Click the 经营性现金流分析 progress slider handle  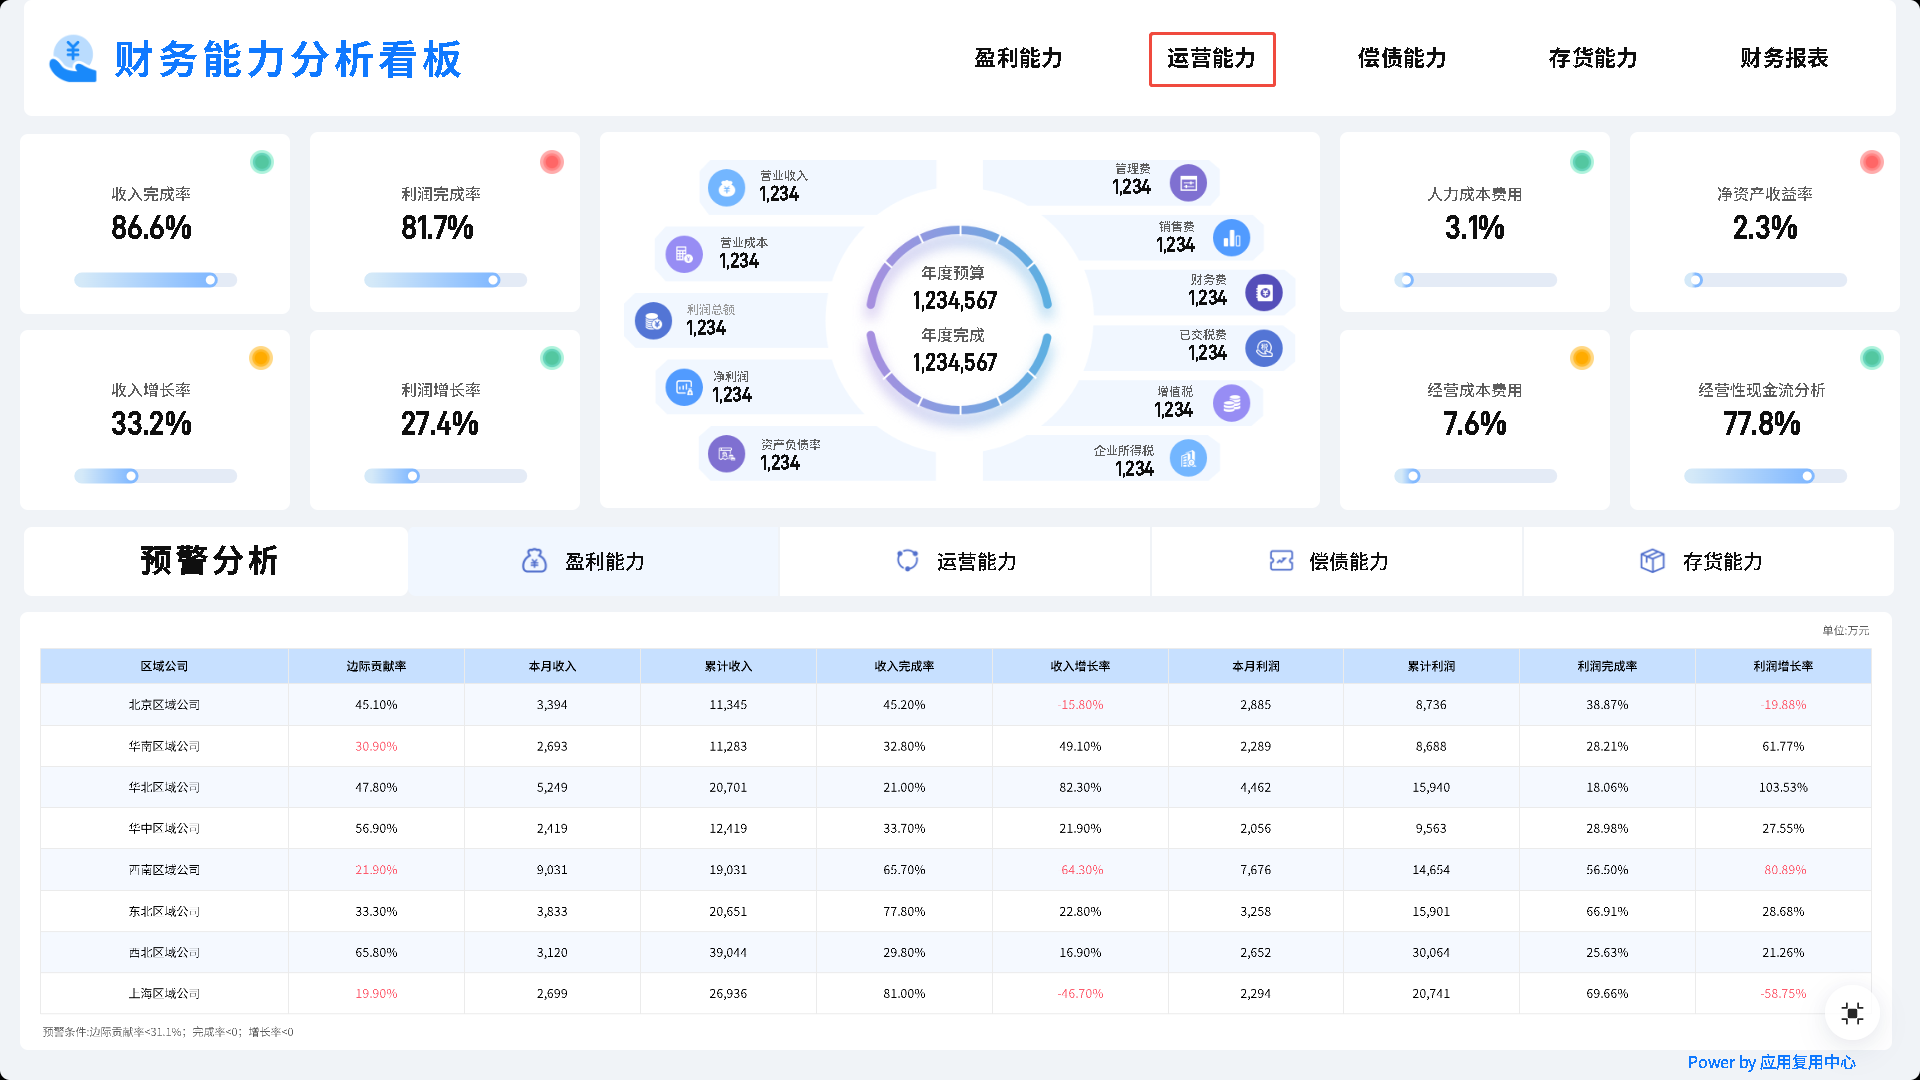point(1807,476)
